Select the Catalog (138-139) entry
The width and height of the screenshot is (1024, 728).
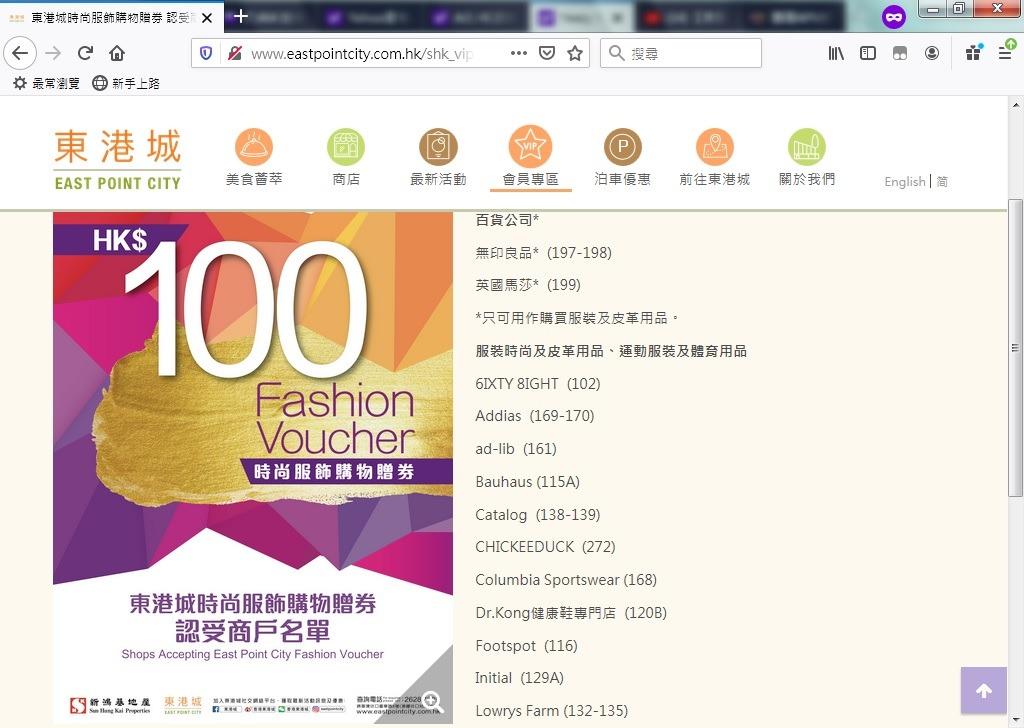pos(537,514)
